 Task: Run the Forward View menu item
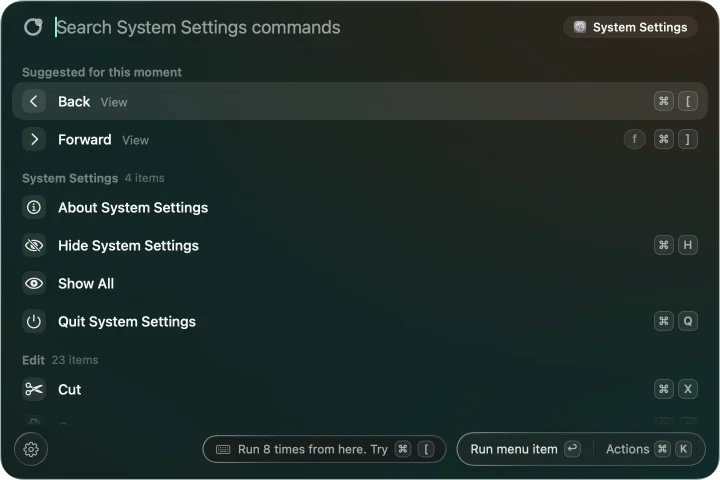360,139
